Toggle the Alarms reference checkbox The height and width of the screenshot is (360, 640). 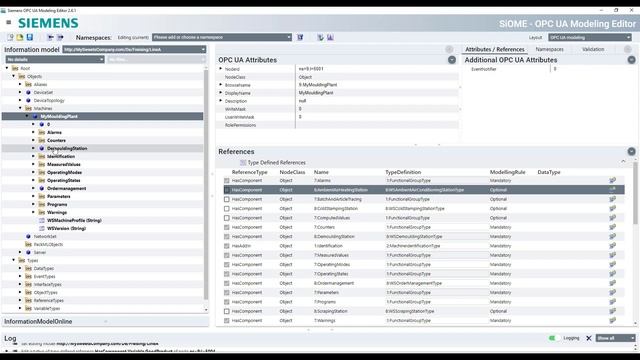227,180
